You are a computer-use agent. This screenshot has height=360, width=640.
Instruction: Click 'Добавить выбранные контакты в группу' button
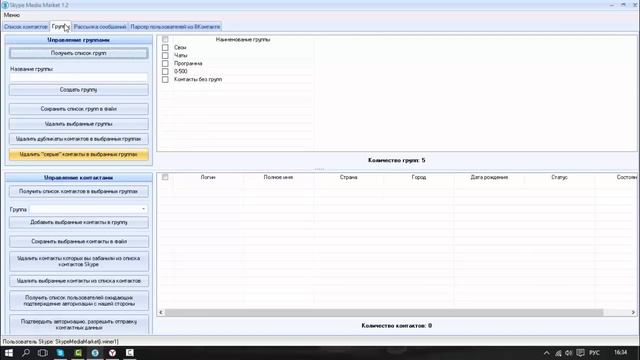point(79,222)
